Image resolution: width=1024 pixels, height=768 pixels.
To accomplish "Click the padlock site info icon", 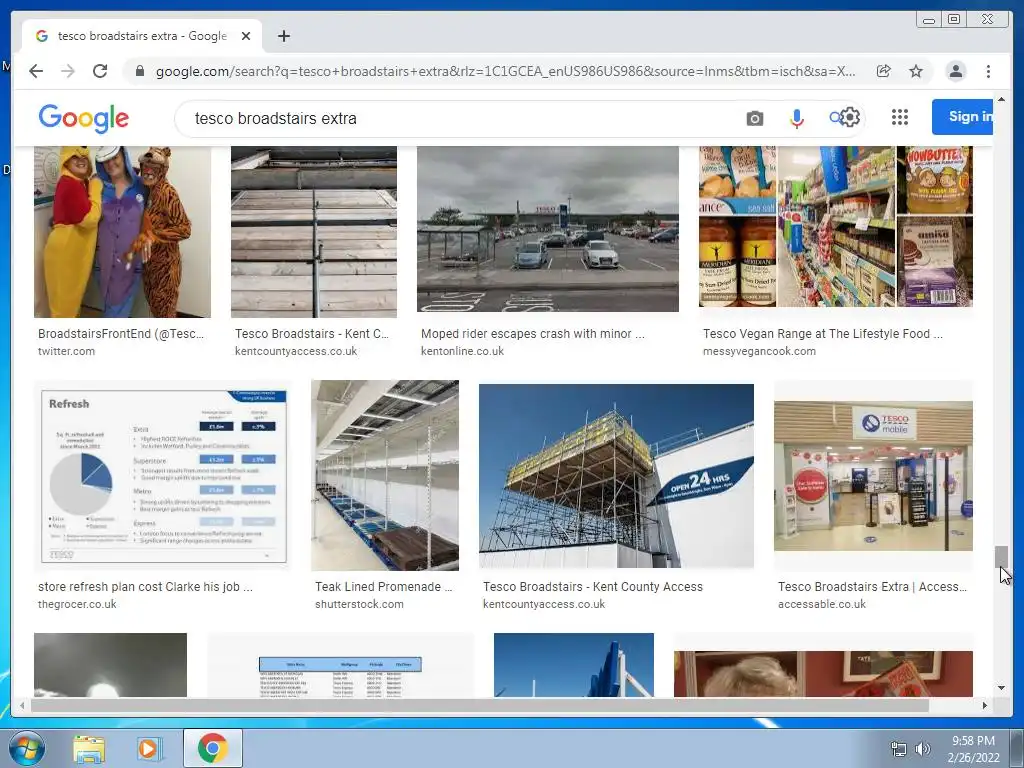I will (139, 71).
